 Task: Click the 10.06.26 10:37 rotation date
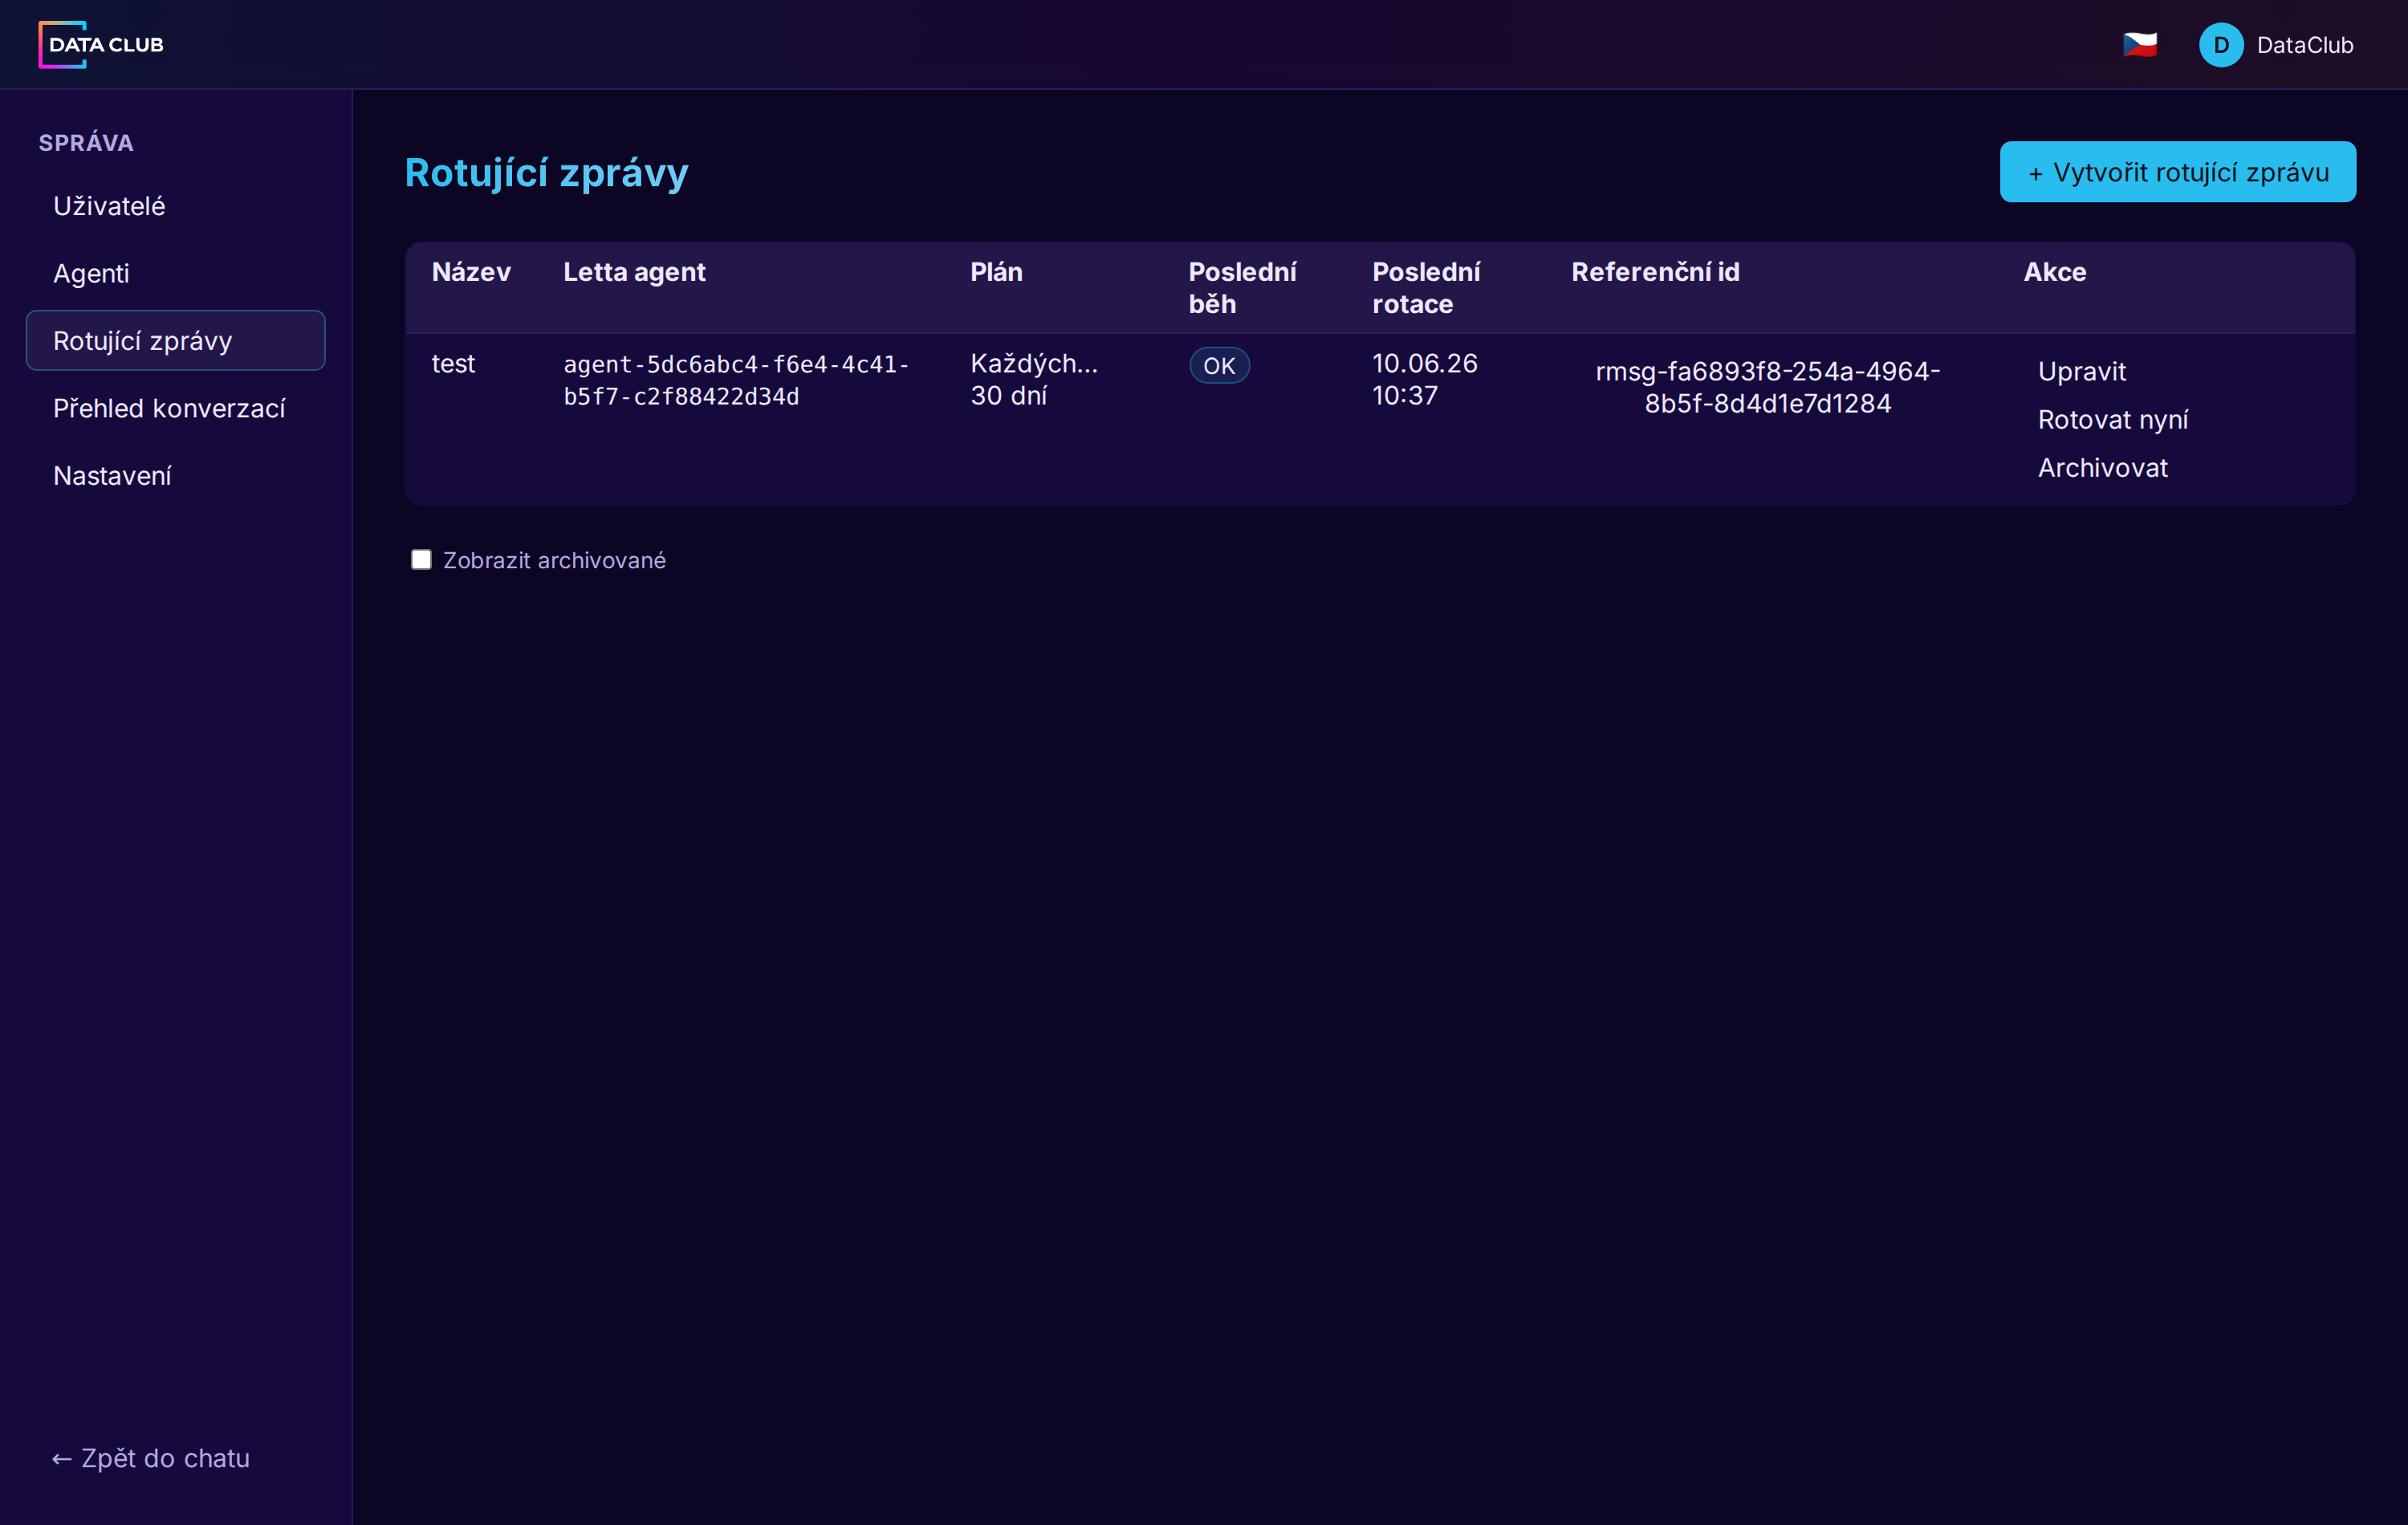tap(1424, 379)
